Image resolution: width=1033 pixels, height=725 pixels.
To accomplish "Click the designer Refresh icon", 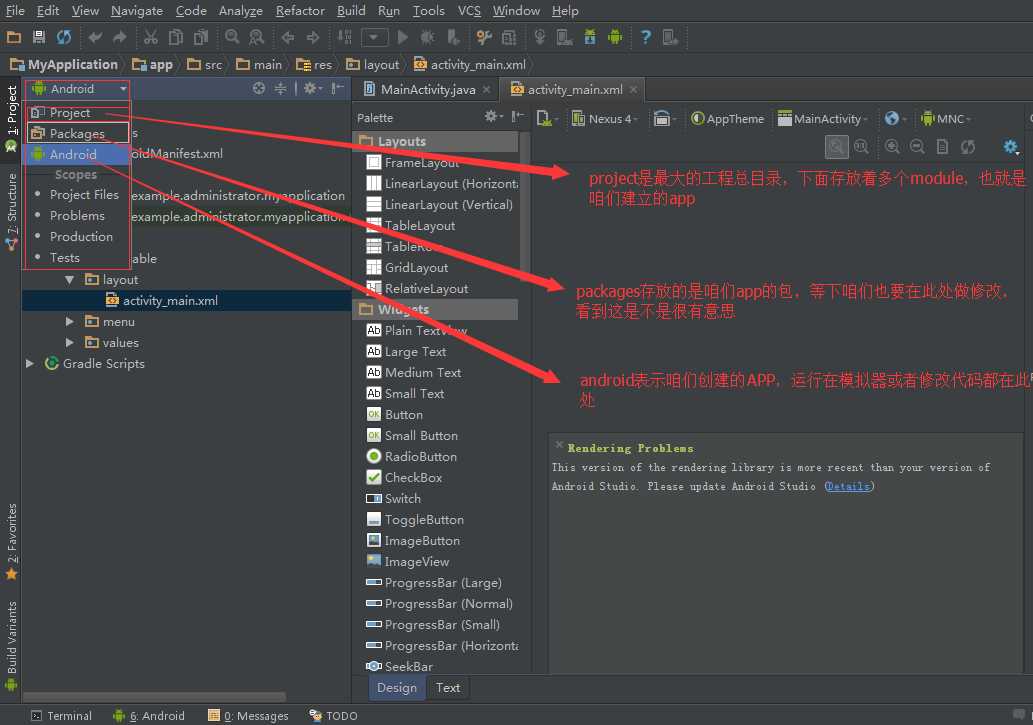I will pos(967,146).
